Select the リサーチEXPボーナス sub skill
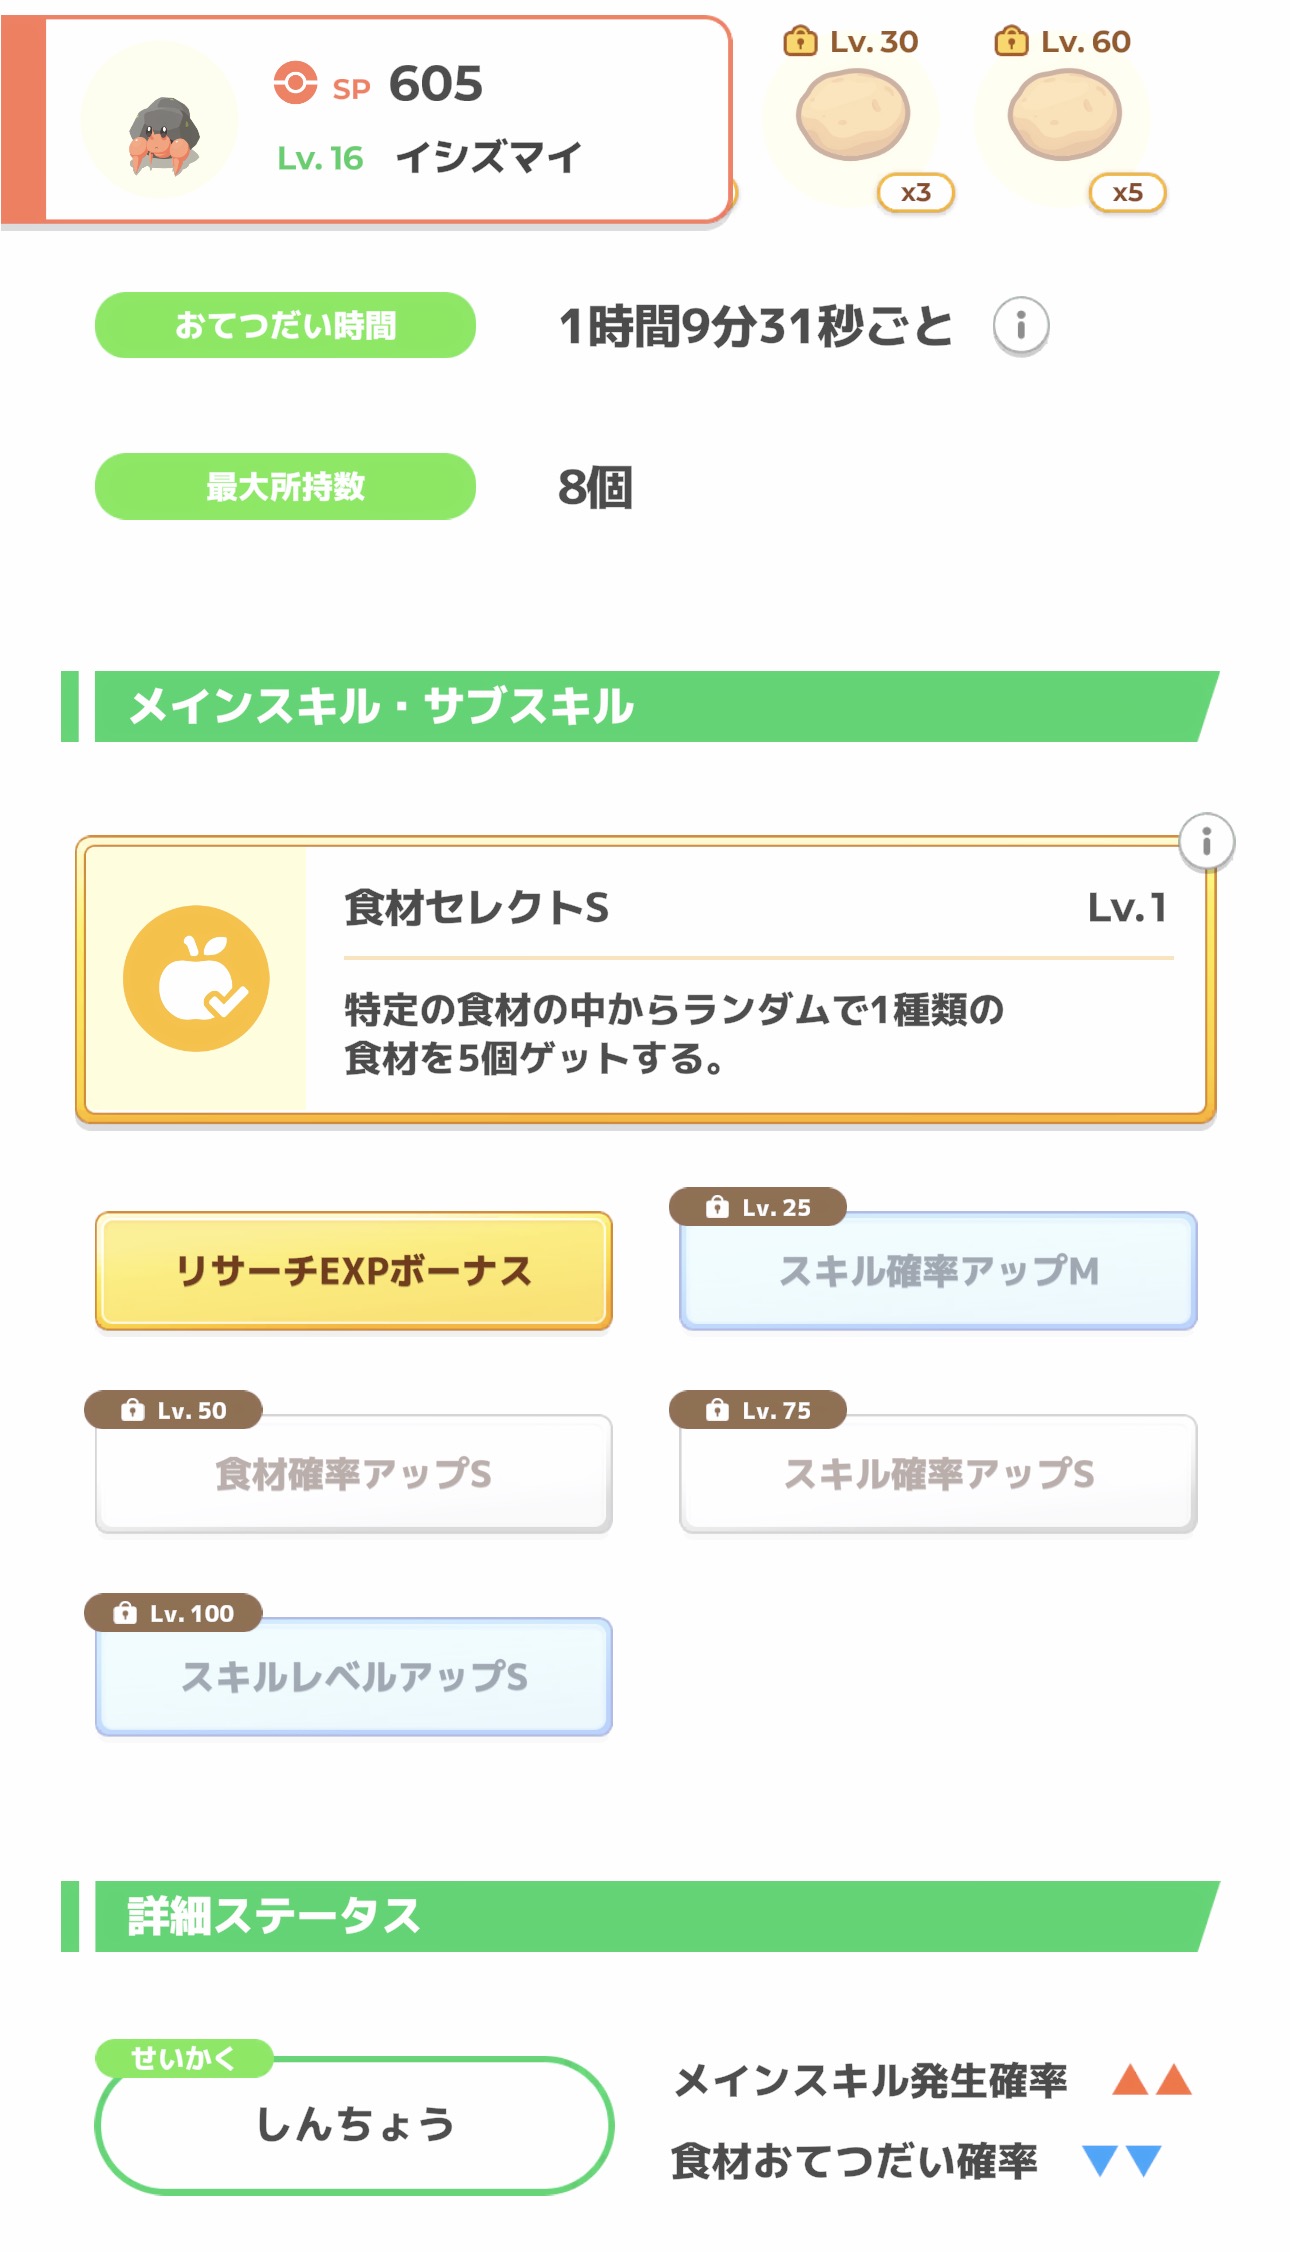Image resolution: width=1290 pixels, height=2252 pixels. click(x=354, y=1271)
